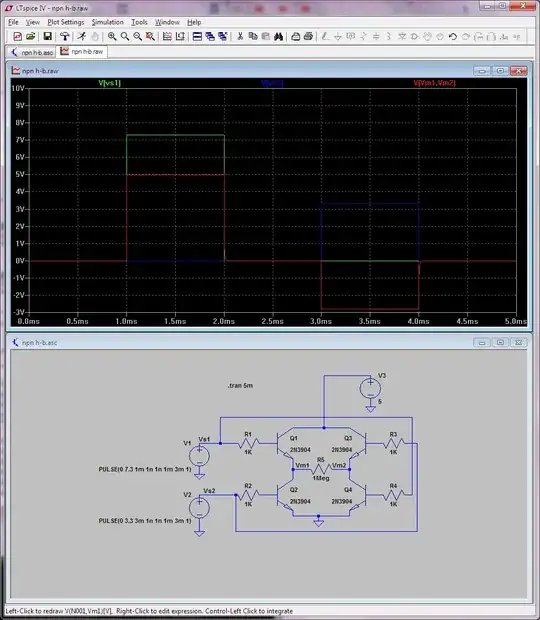This screenshot has height=620, width=540.
Task: Switch to the npn h-b.asc tab
Action: pyautogui.click(x=32, y=52)
